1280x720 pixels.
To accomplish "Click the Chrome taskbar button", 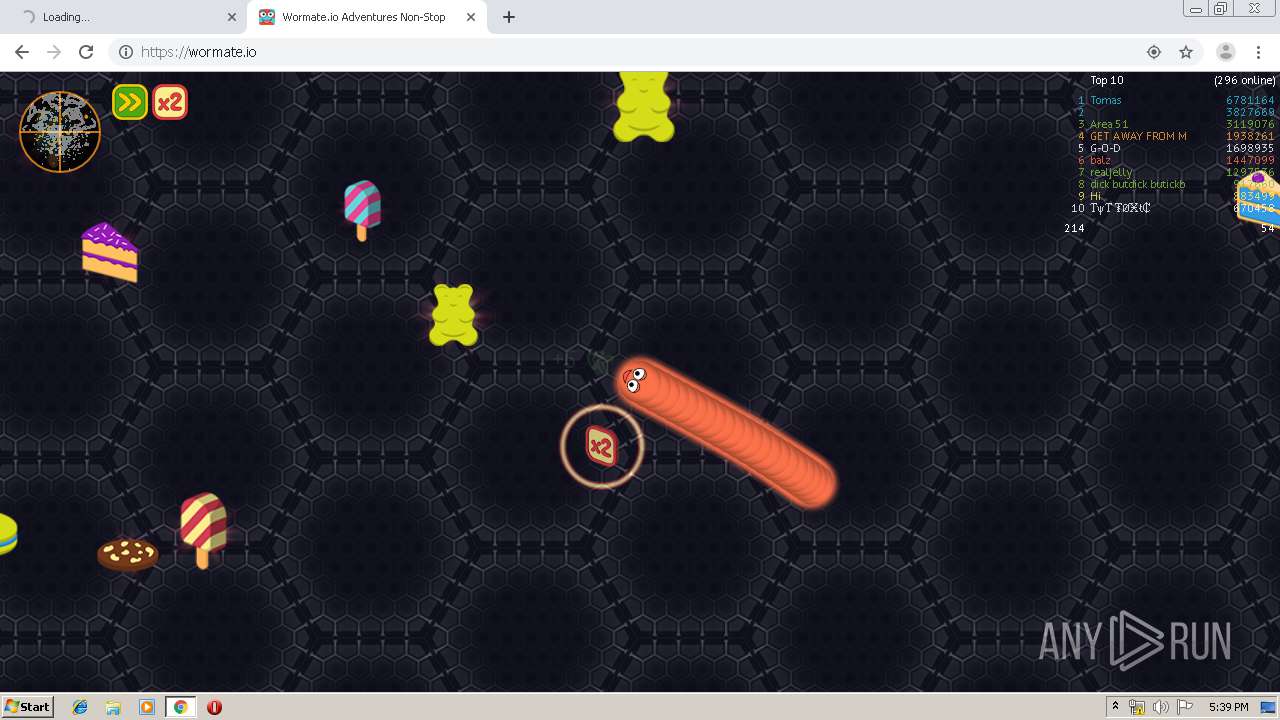I will coord(180,707).
